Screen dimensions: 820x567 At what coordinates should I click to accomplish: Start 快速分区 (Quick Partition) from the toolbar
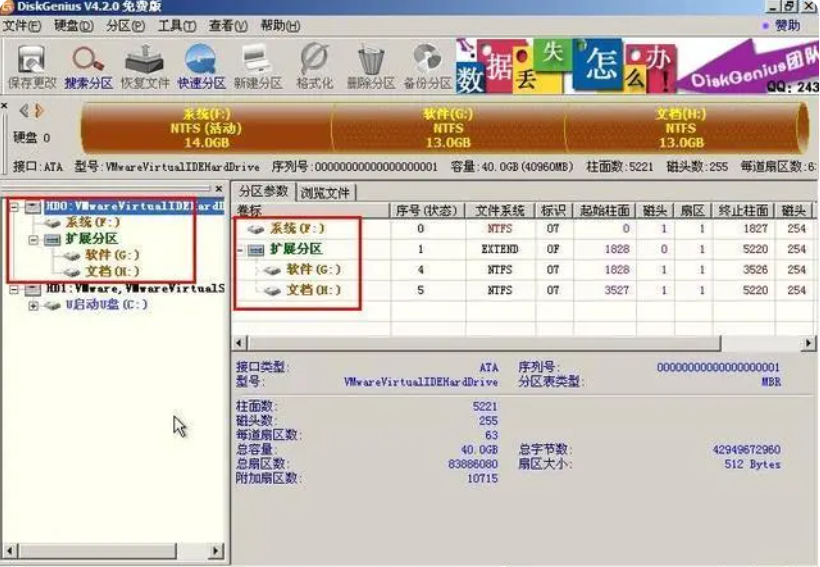click(201, 66)
